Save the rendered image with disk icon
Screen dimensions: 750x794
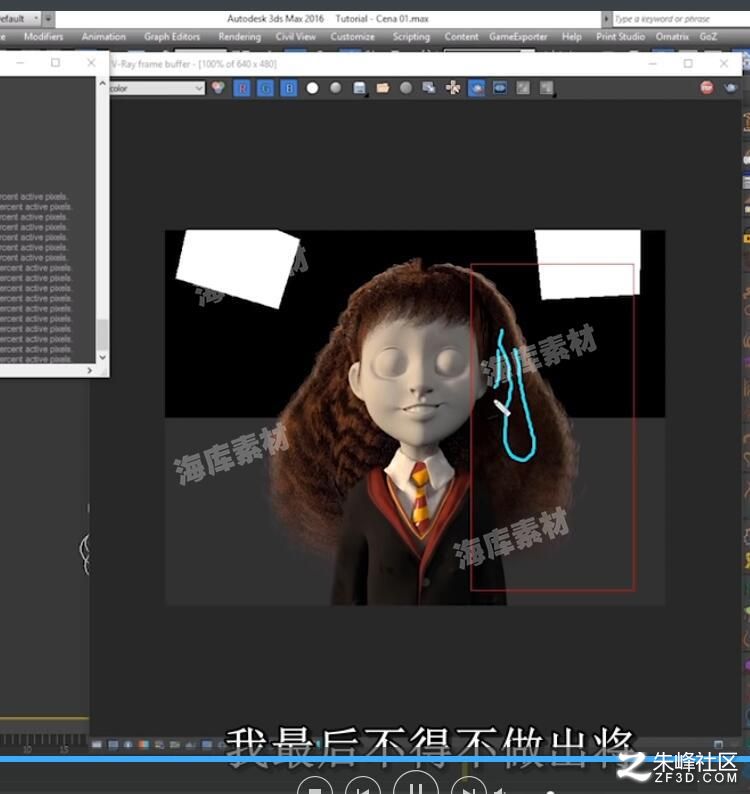click(x=360, y=88)
